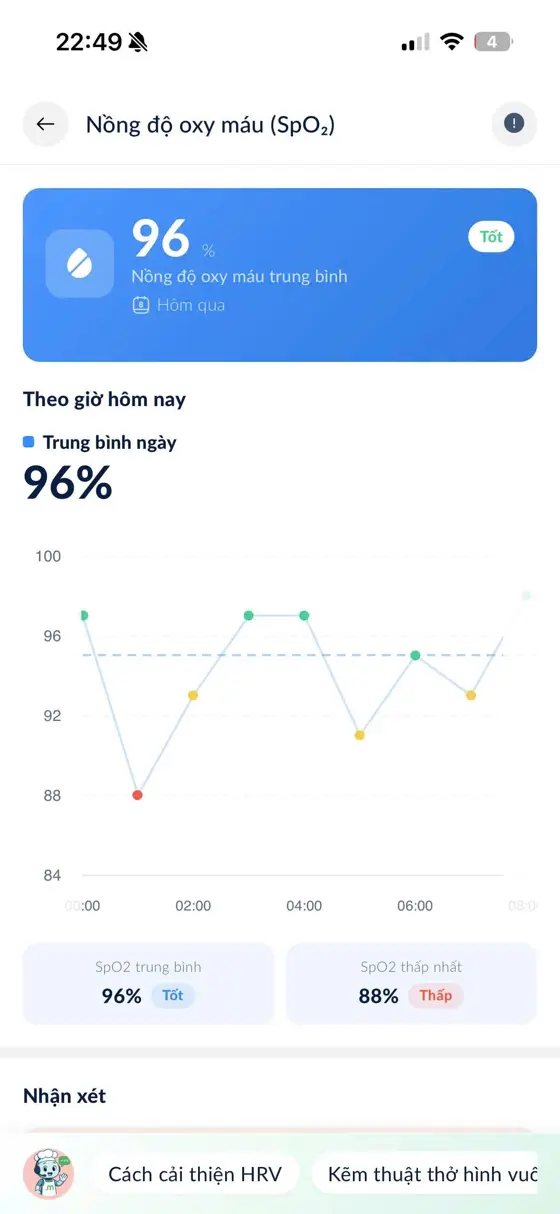Tap the Wi-Fi status icon
Viewport: 560px width, 1214px height.
452,42
